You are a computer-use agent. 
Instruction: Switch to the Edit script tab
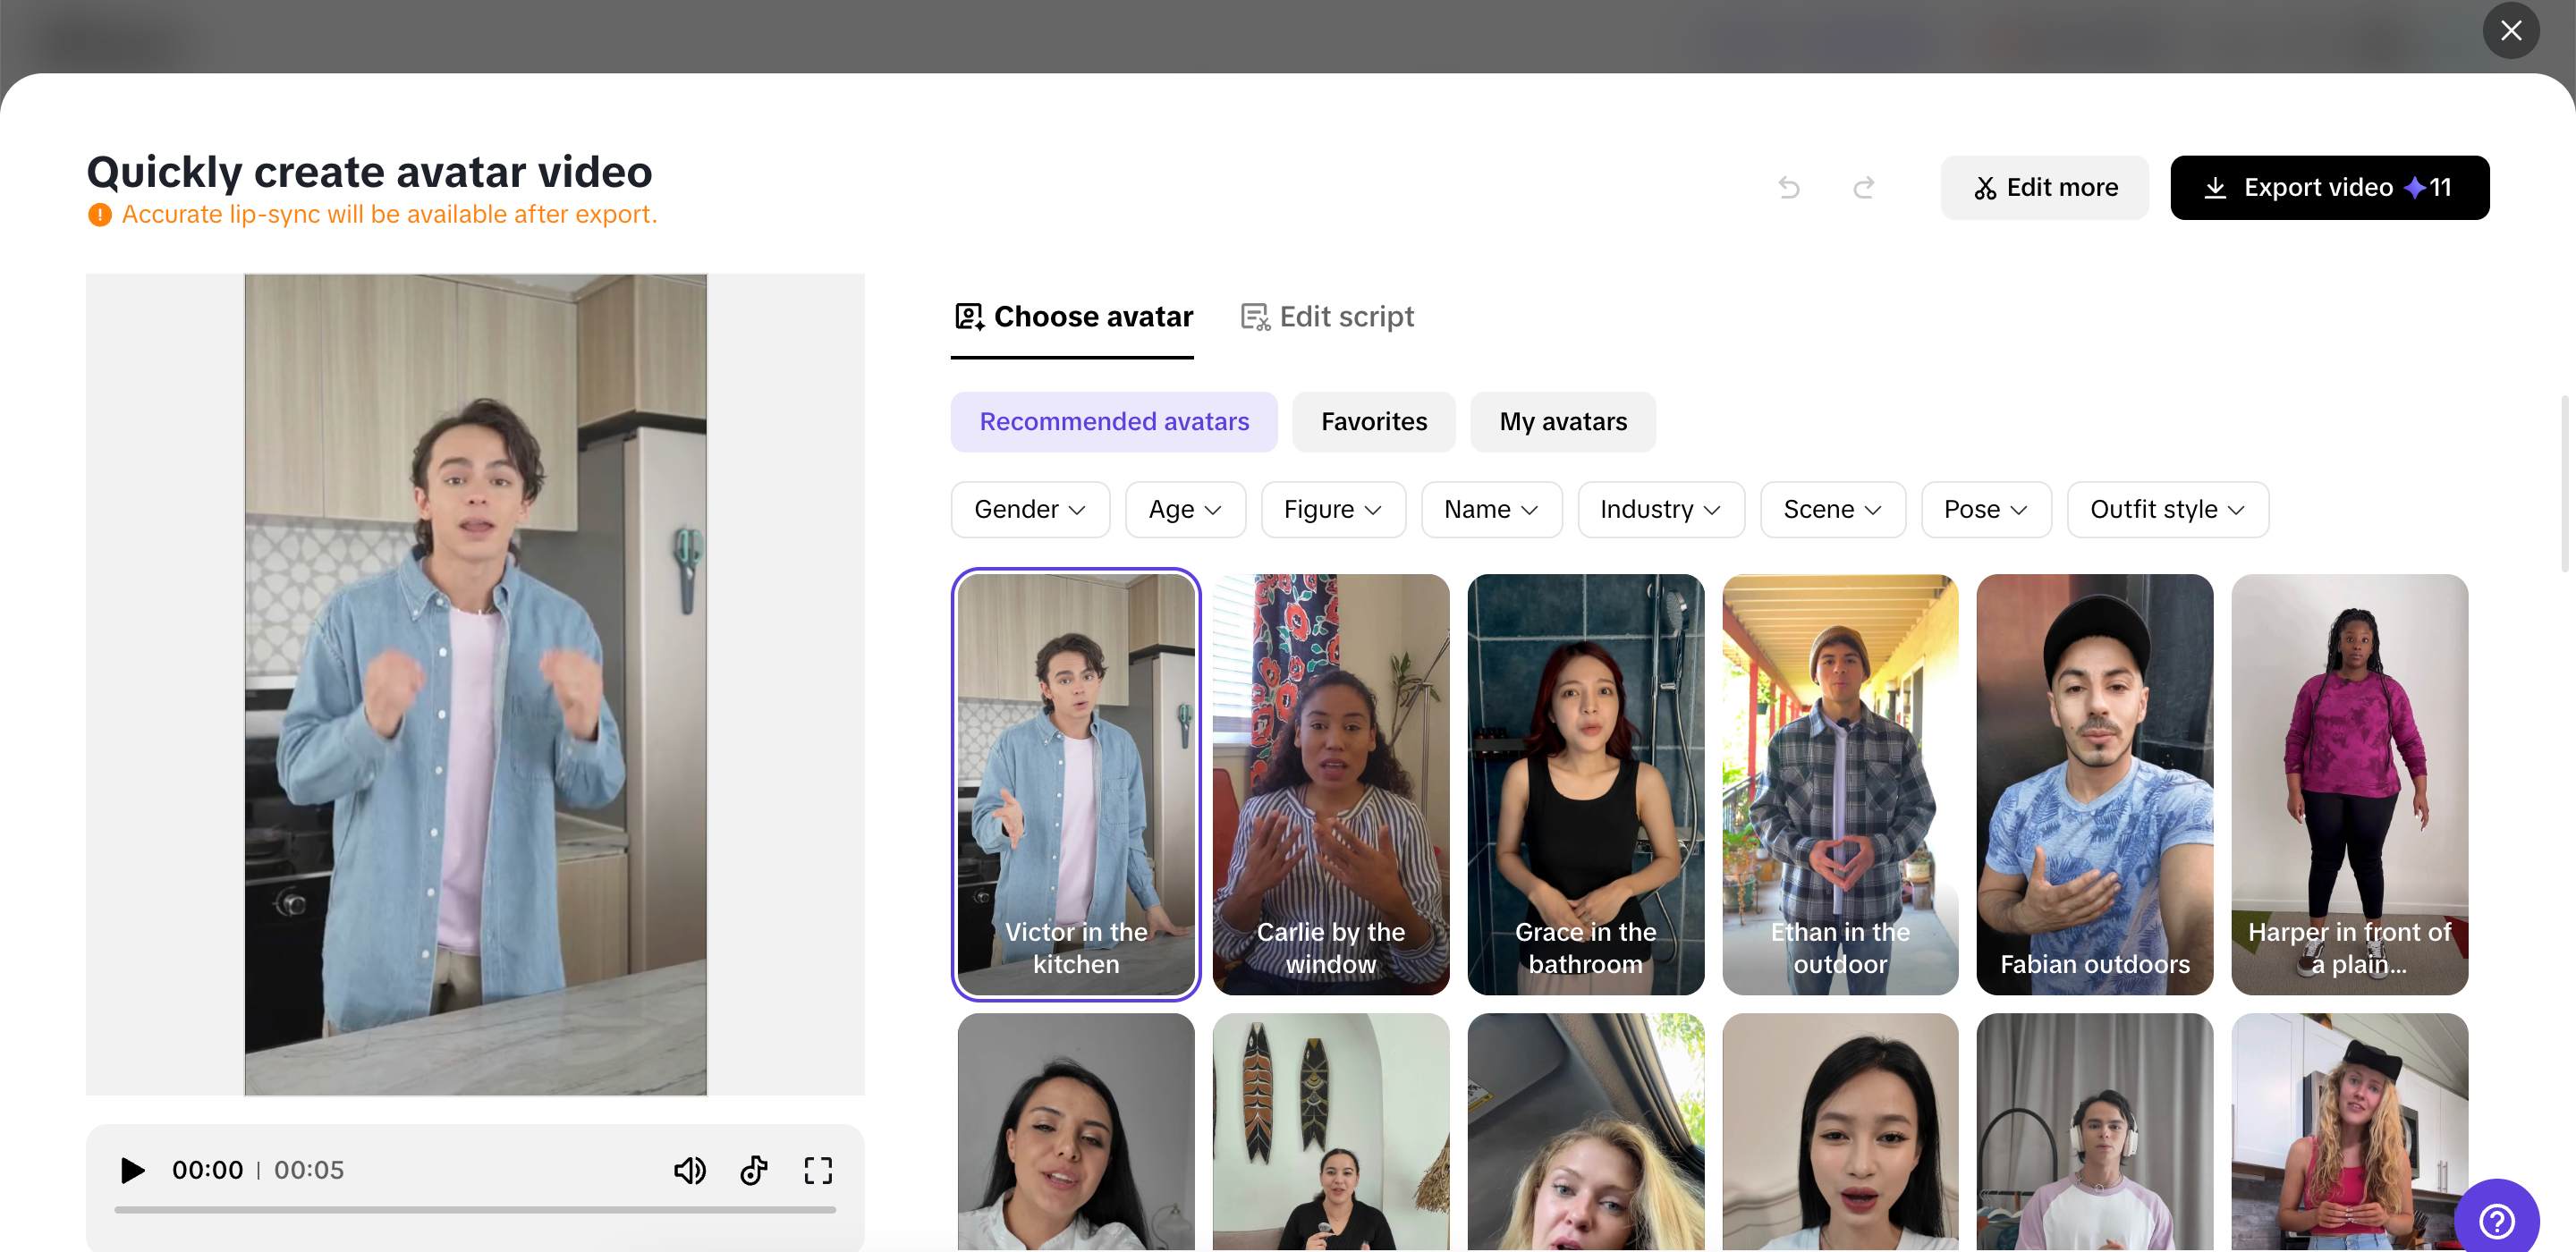(1327, 317)
